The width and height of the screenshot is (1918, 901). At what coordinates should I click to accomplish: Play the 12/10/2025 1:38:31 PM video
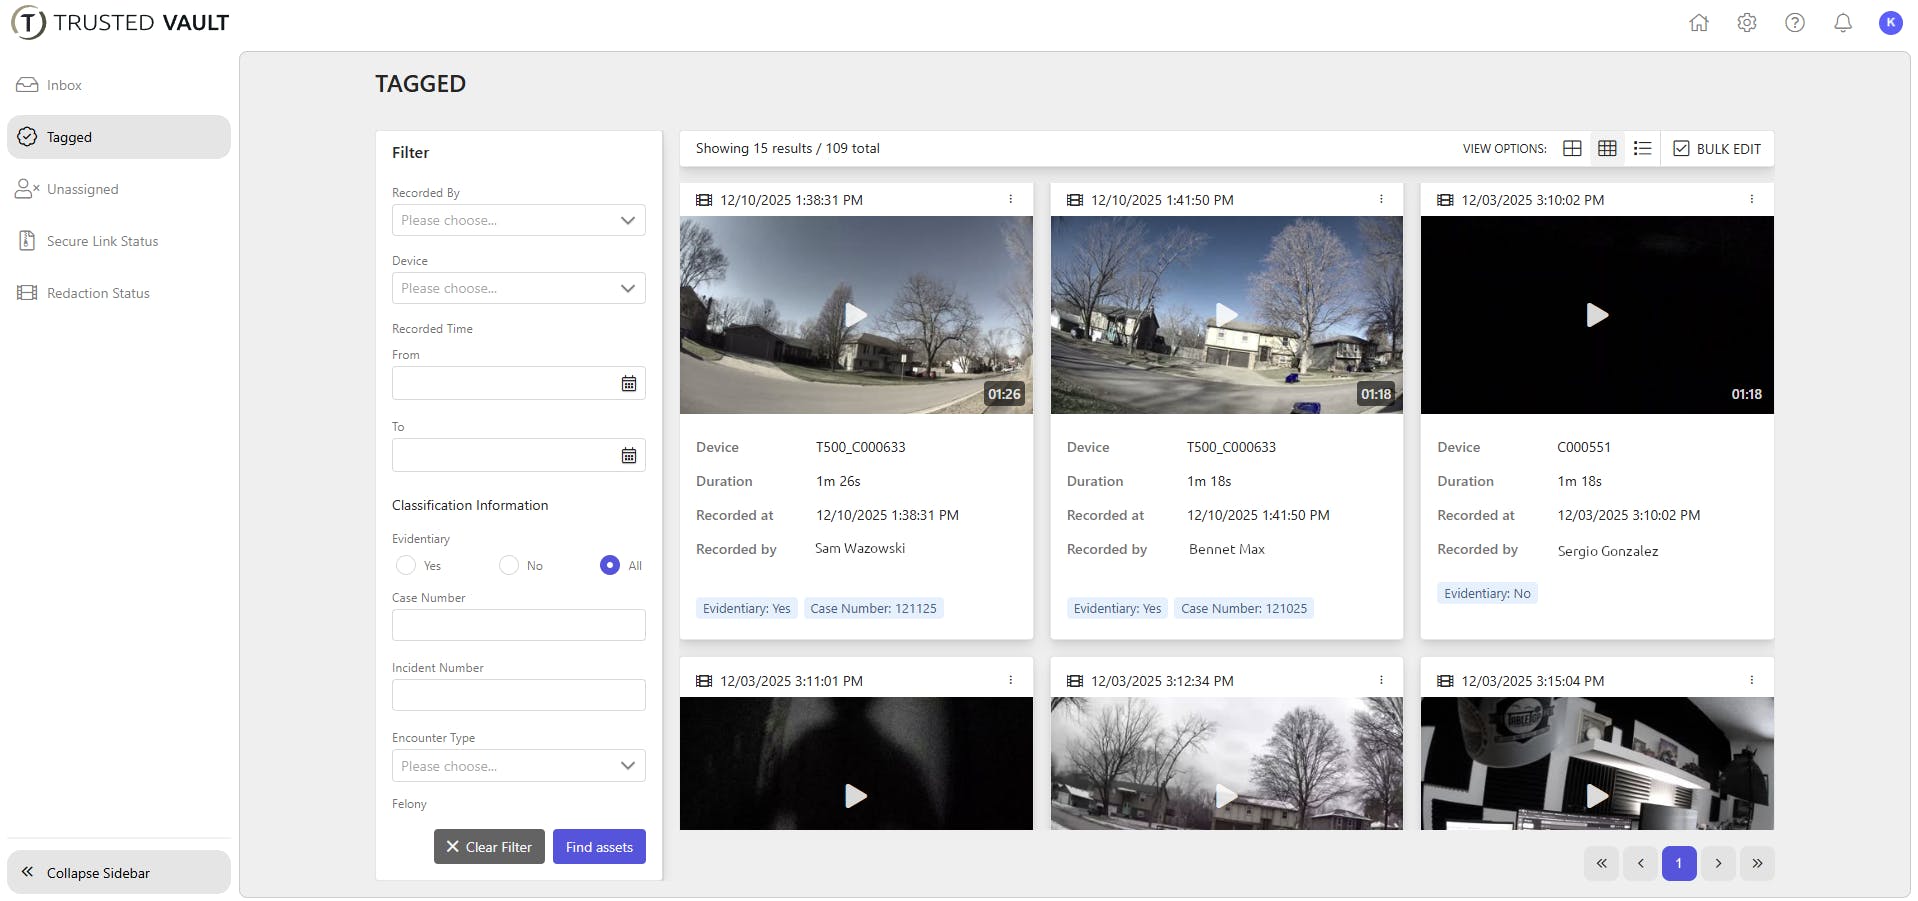click(856, 315)
